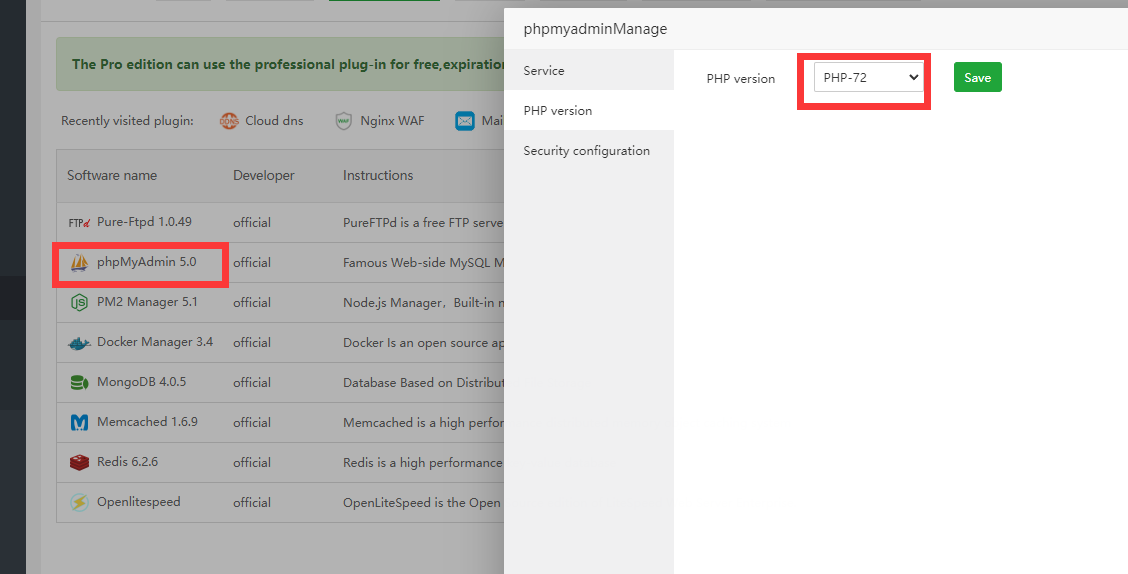The width and height of the screenshot is (1128, 574).
Task: Click the PM2 Manager Node.js icon
Action: (x=79, y=303)
